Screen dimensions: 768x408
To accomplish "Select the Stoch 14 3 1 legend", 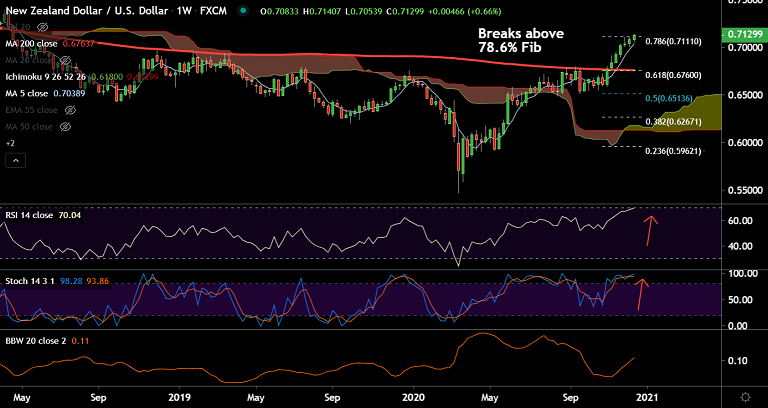I will [30, 281].
